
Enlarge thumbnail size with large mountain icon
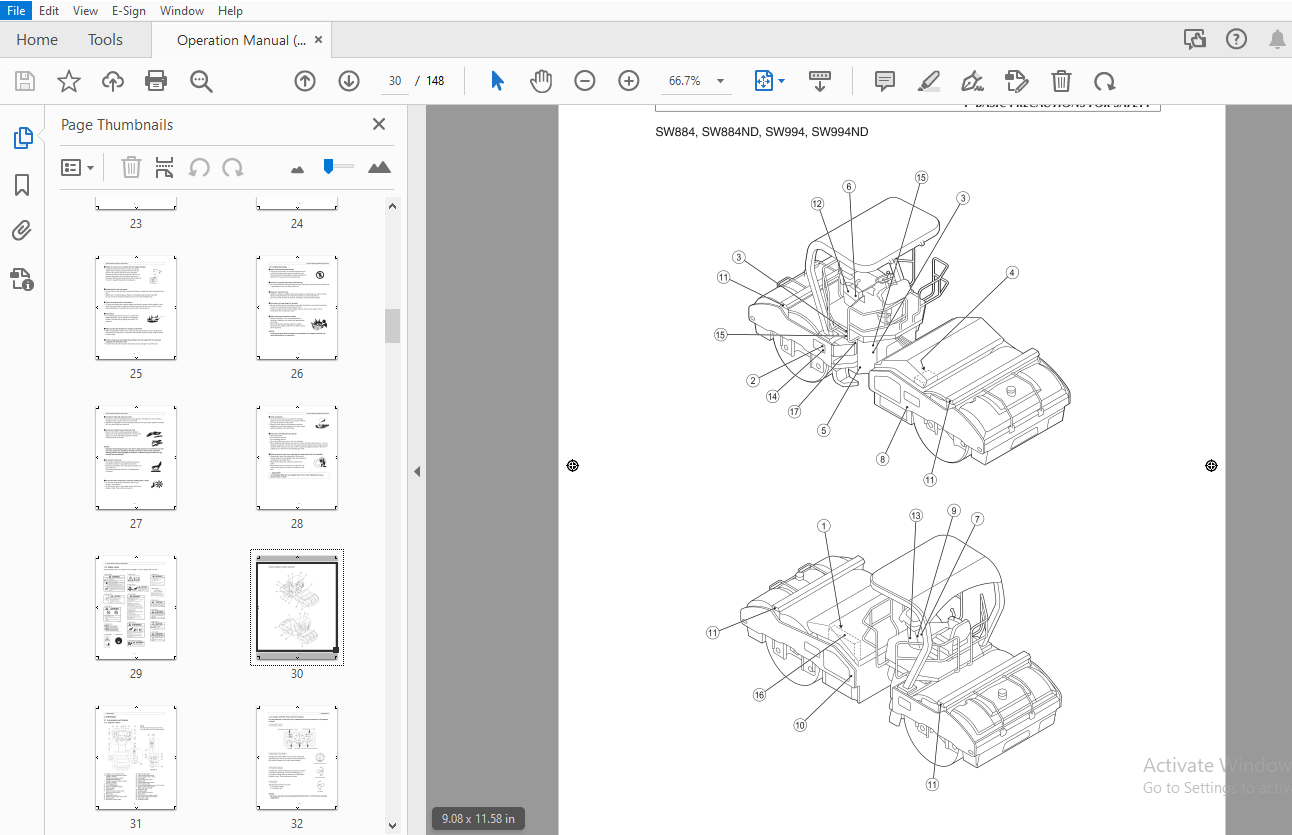coord(379,167)
